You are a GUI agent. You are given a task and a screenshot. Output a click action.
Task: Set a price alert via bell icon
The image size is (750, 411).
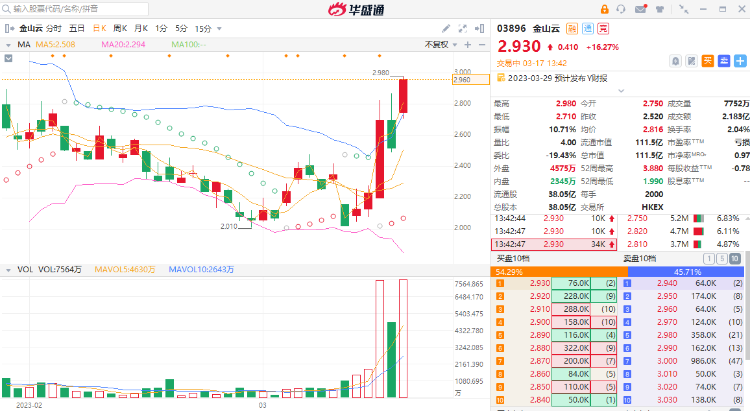[675, 61]
